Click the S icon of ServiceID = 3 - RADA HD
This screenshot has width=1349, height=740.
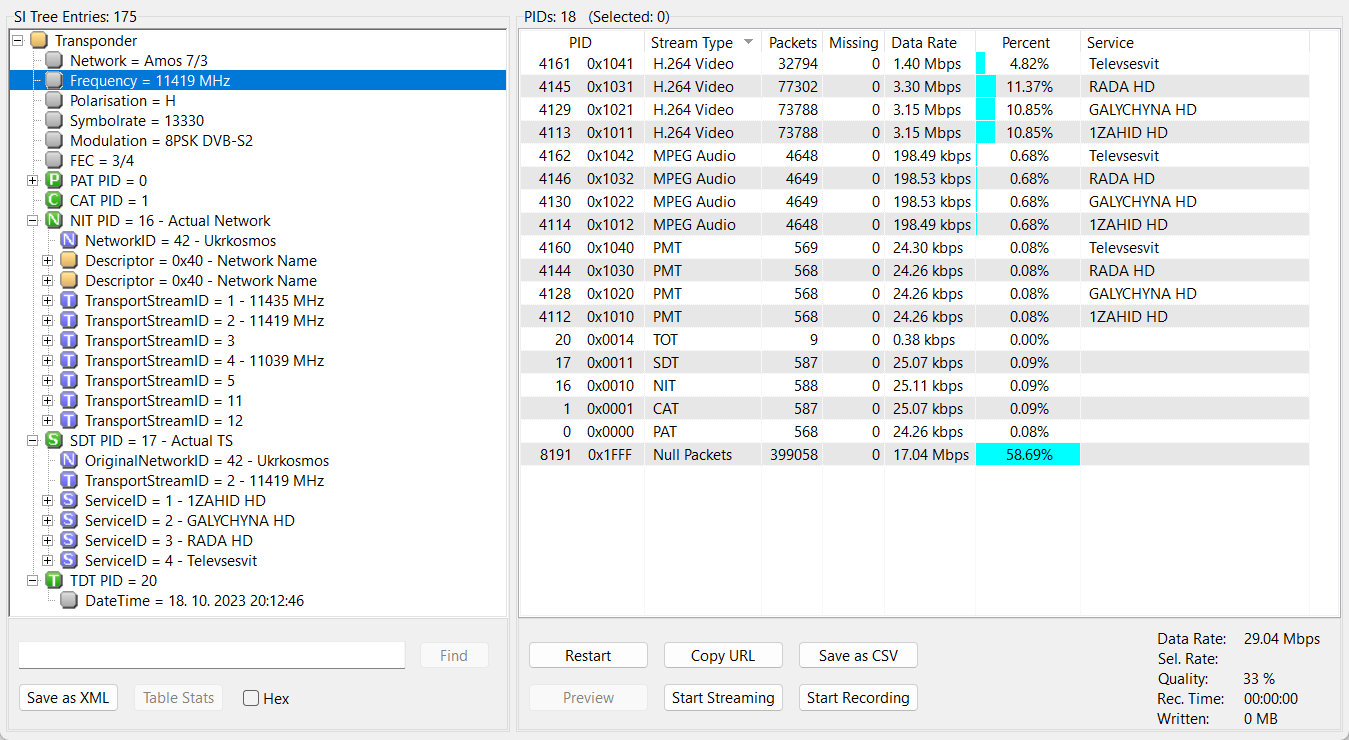[x=69, y=541]
